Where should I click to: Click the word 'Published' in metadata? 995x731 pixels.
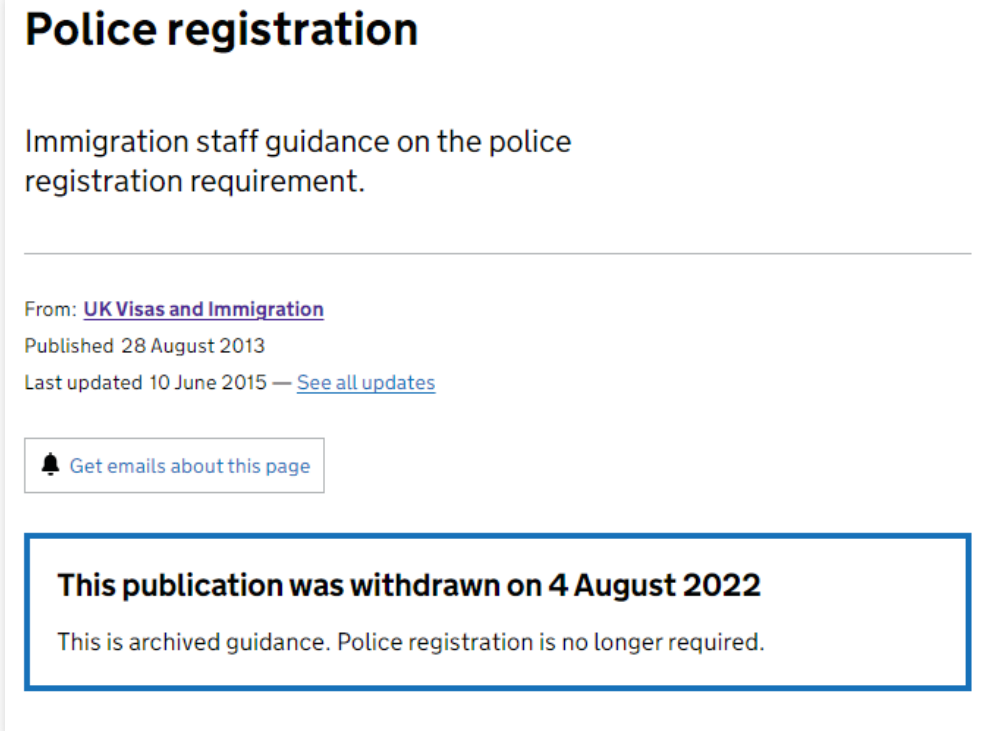pyautogui.click(x=68, y=347)
